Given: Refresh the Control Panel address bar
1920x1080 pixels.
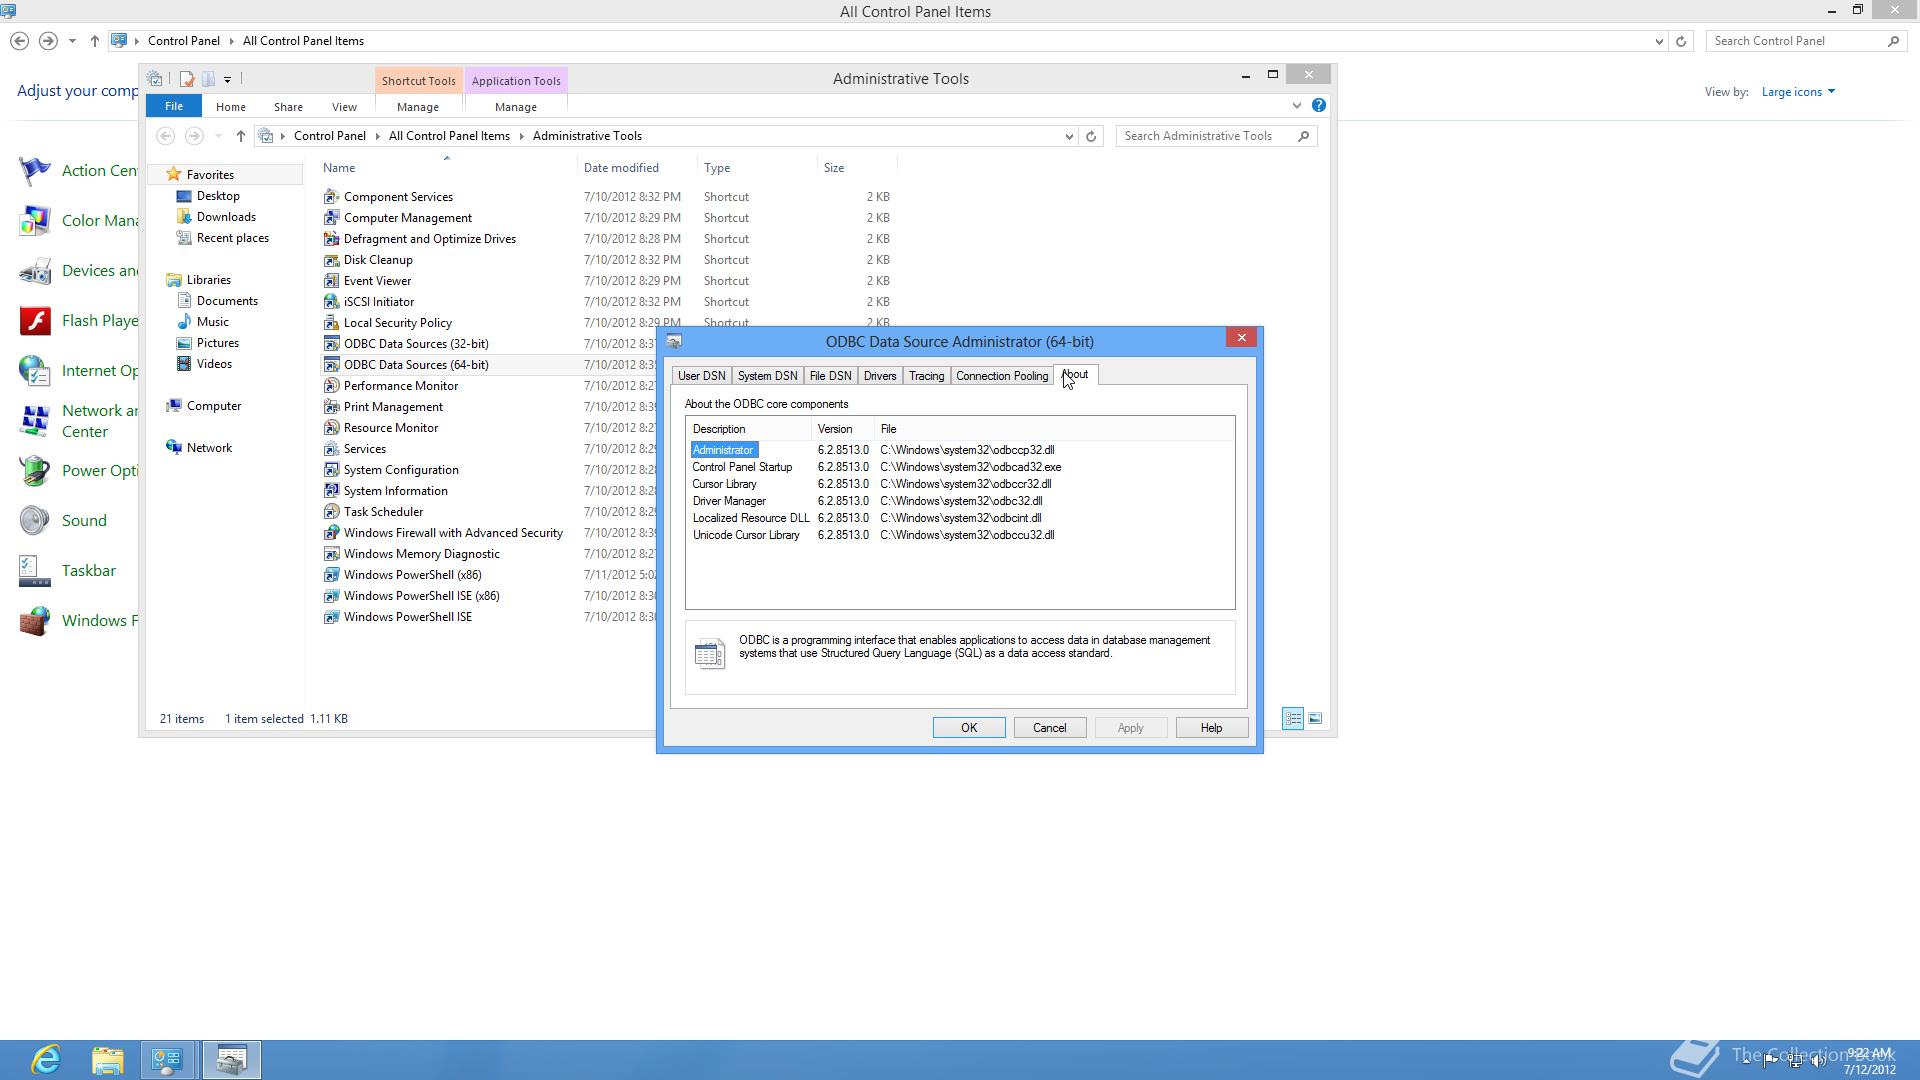Looking at the screenshot, I should point(1681,41).
